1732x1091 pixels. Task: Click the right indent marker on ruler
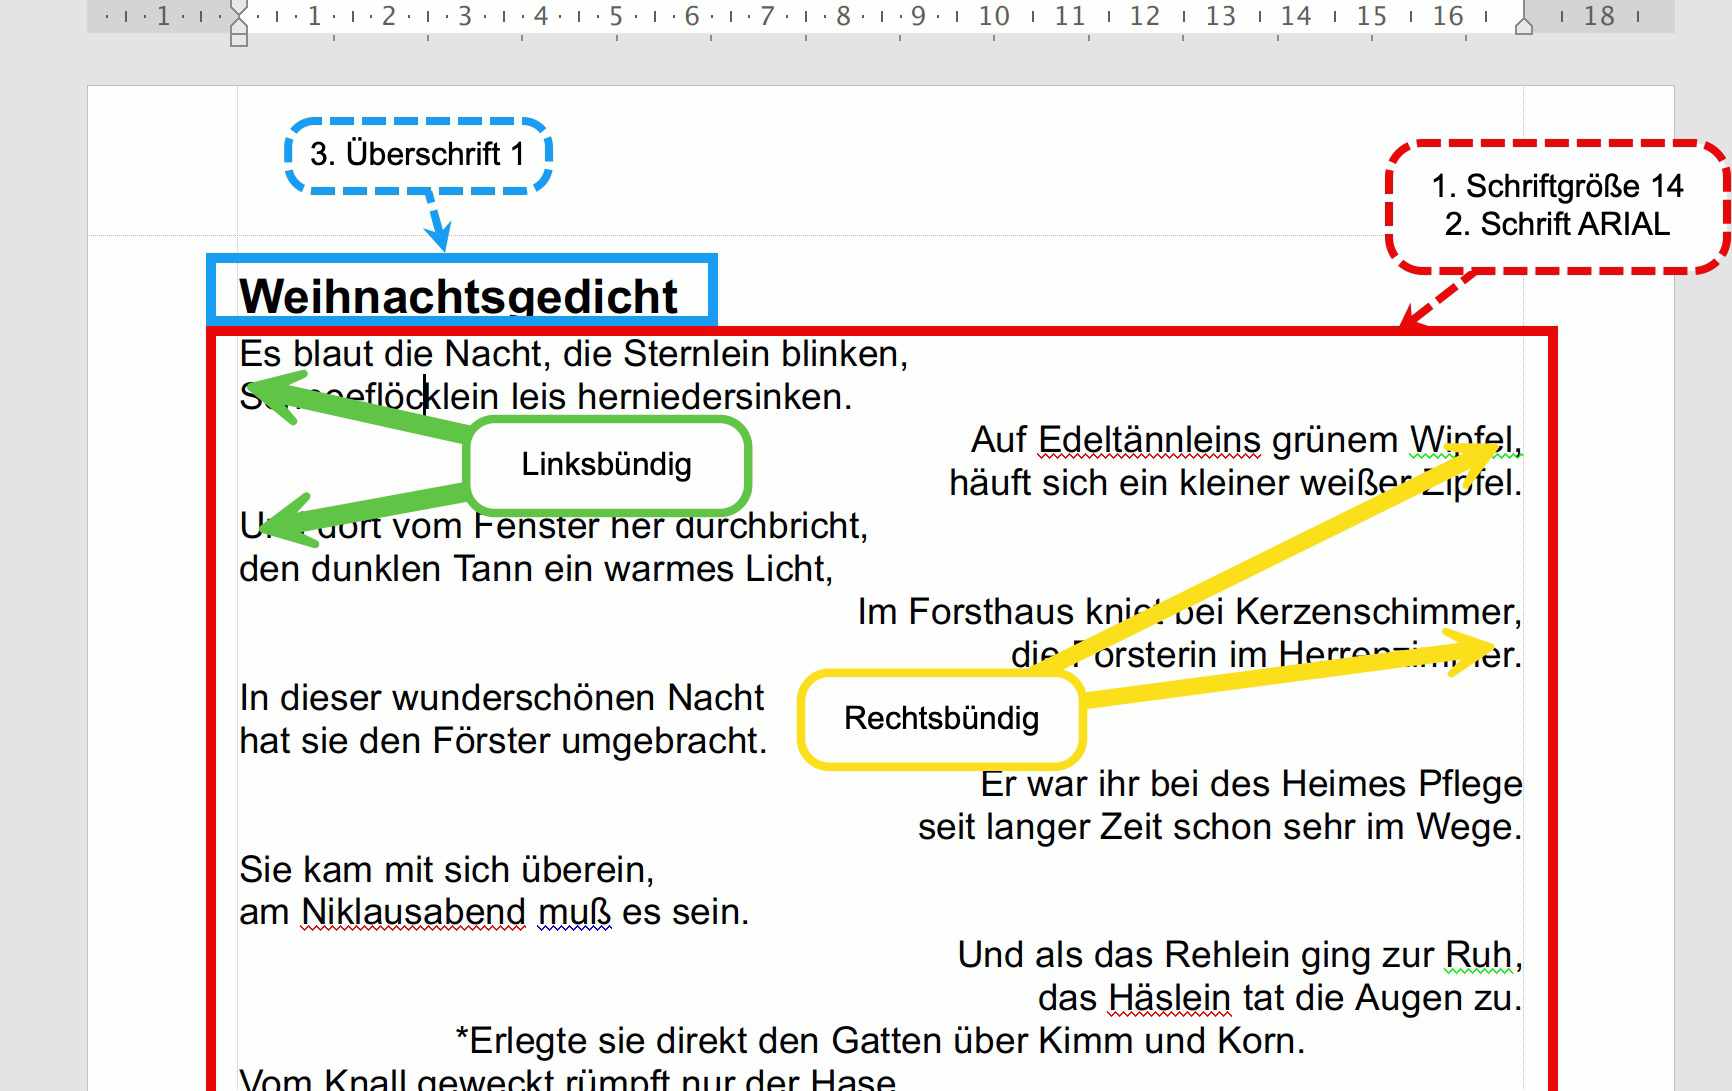click(x=1523, y=25)
